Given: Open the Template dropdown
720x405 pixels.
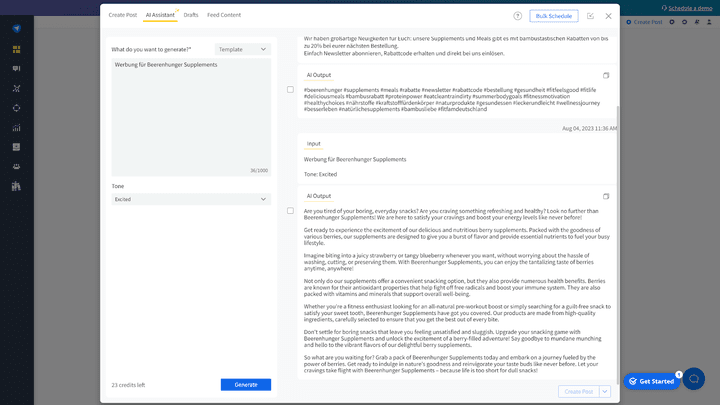Looking at the screenshot, I should coord(243,49).
